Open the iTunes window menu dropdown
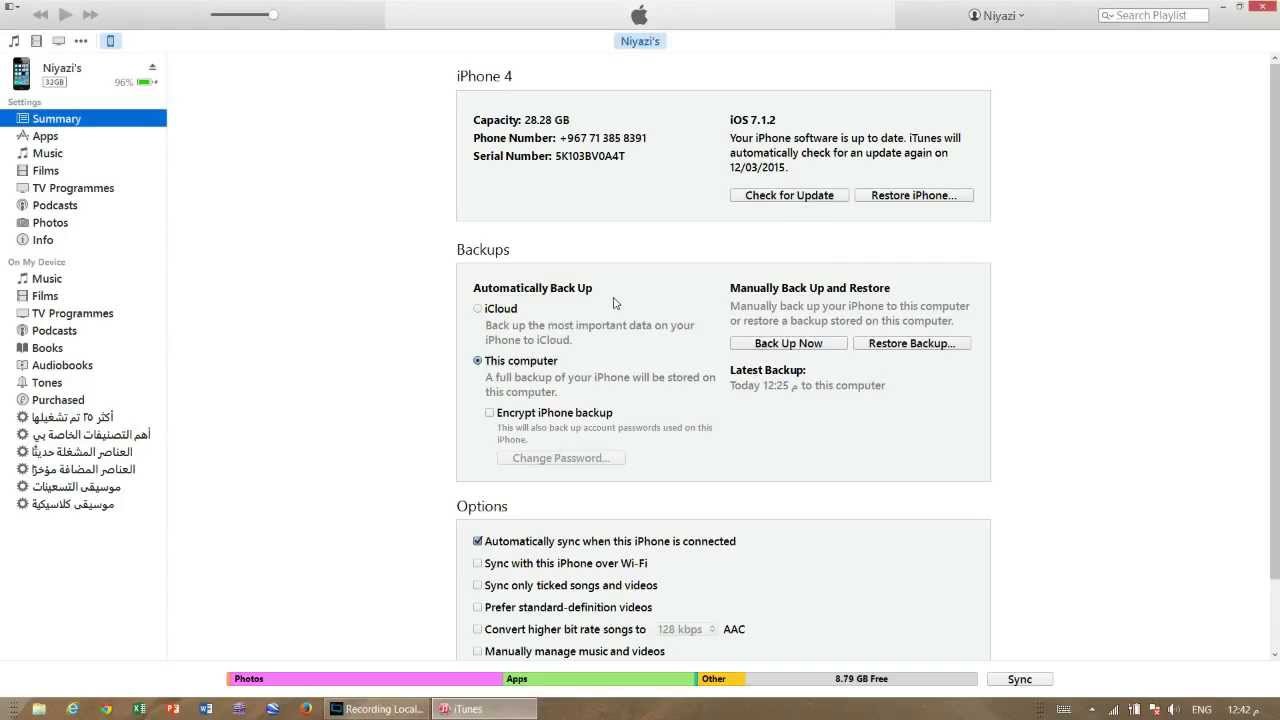 12,6
